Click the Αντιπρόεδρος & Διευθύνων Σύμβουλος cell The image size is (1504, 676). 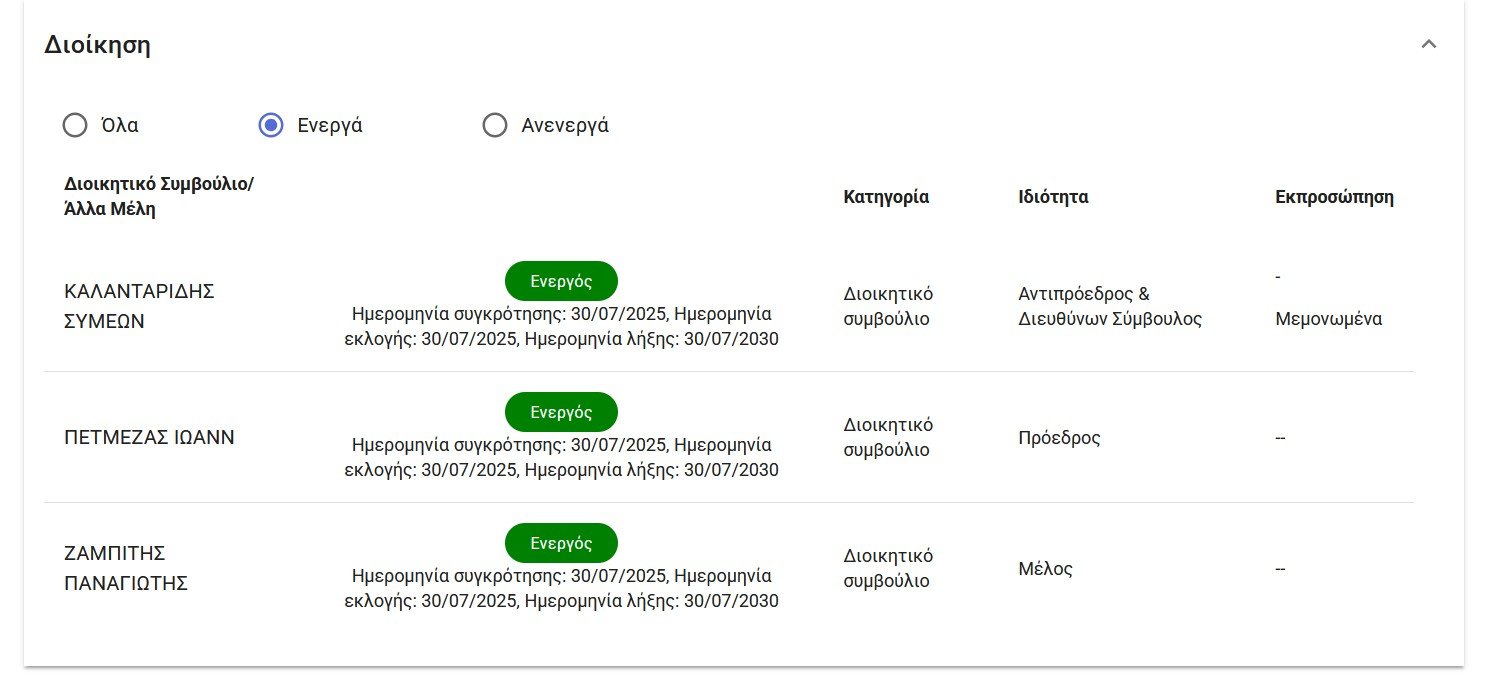1110,307
